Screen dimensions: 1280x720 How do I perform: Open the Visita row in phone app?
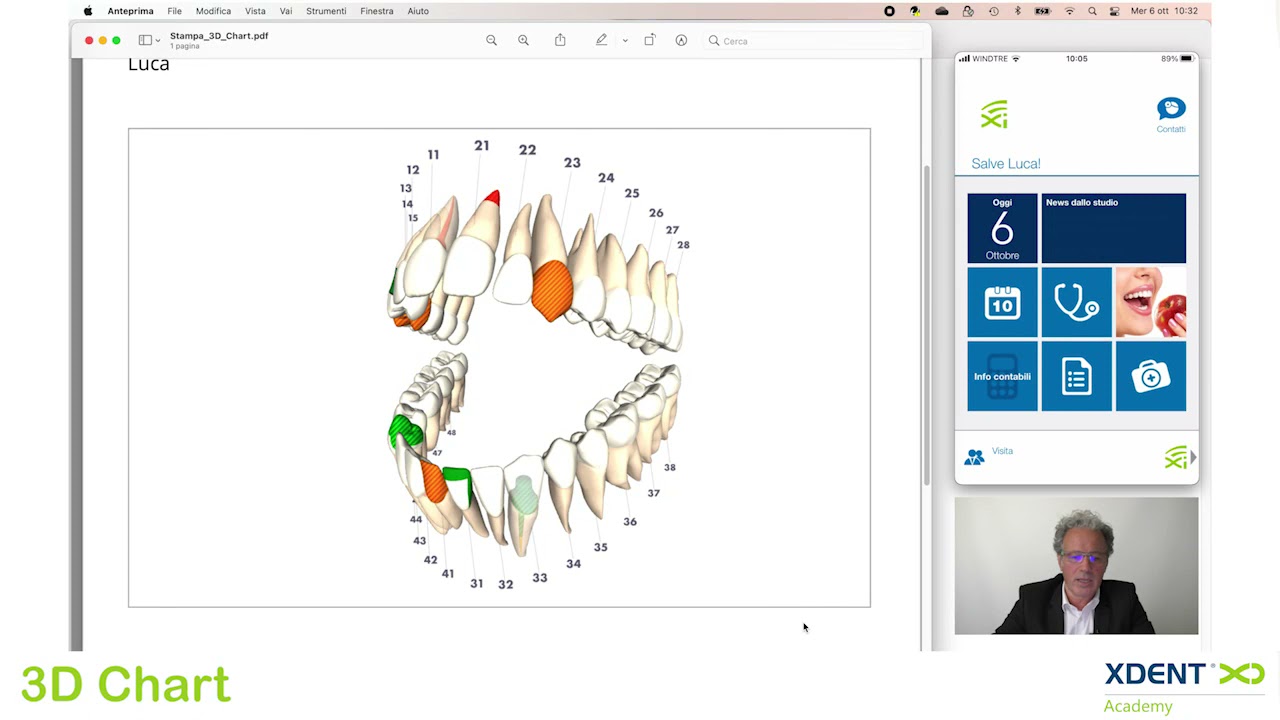[x=1076, y=457]
